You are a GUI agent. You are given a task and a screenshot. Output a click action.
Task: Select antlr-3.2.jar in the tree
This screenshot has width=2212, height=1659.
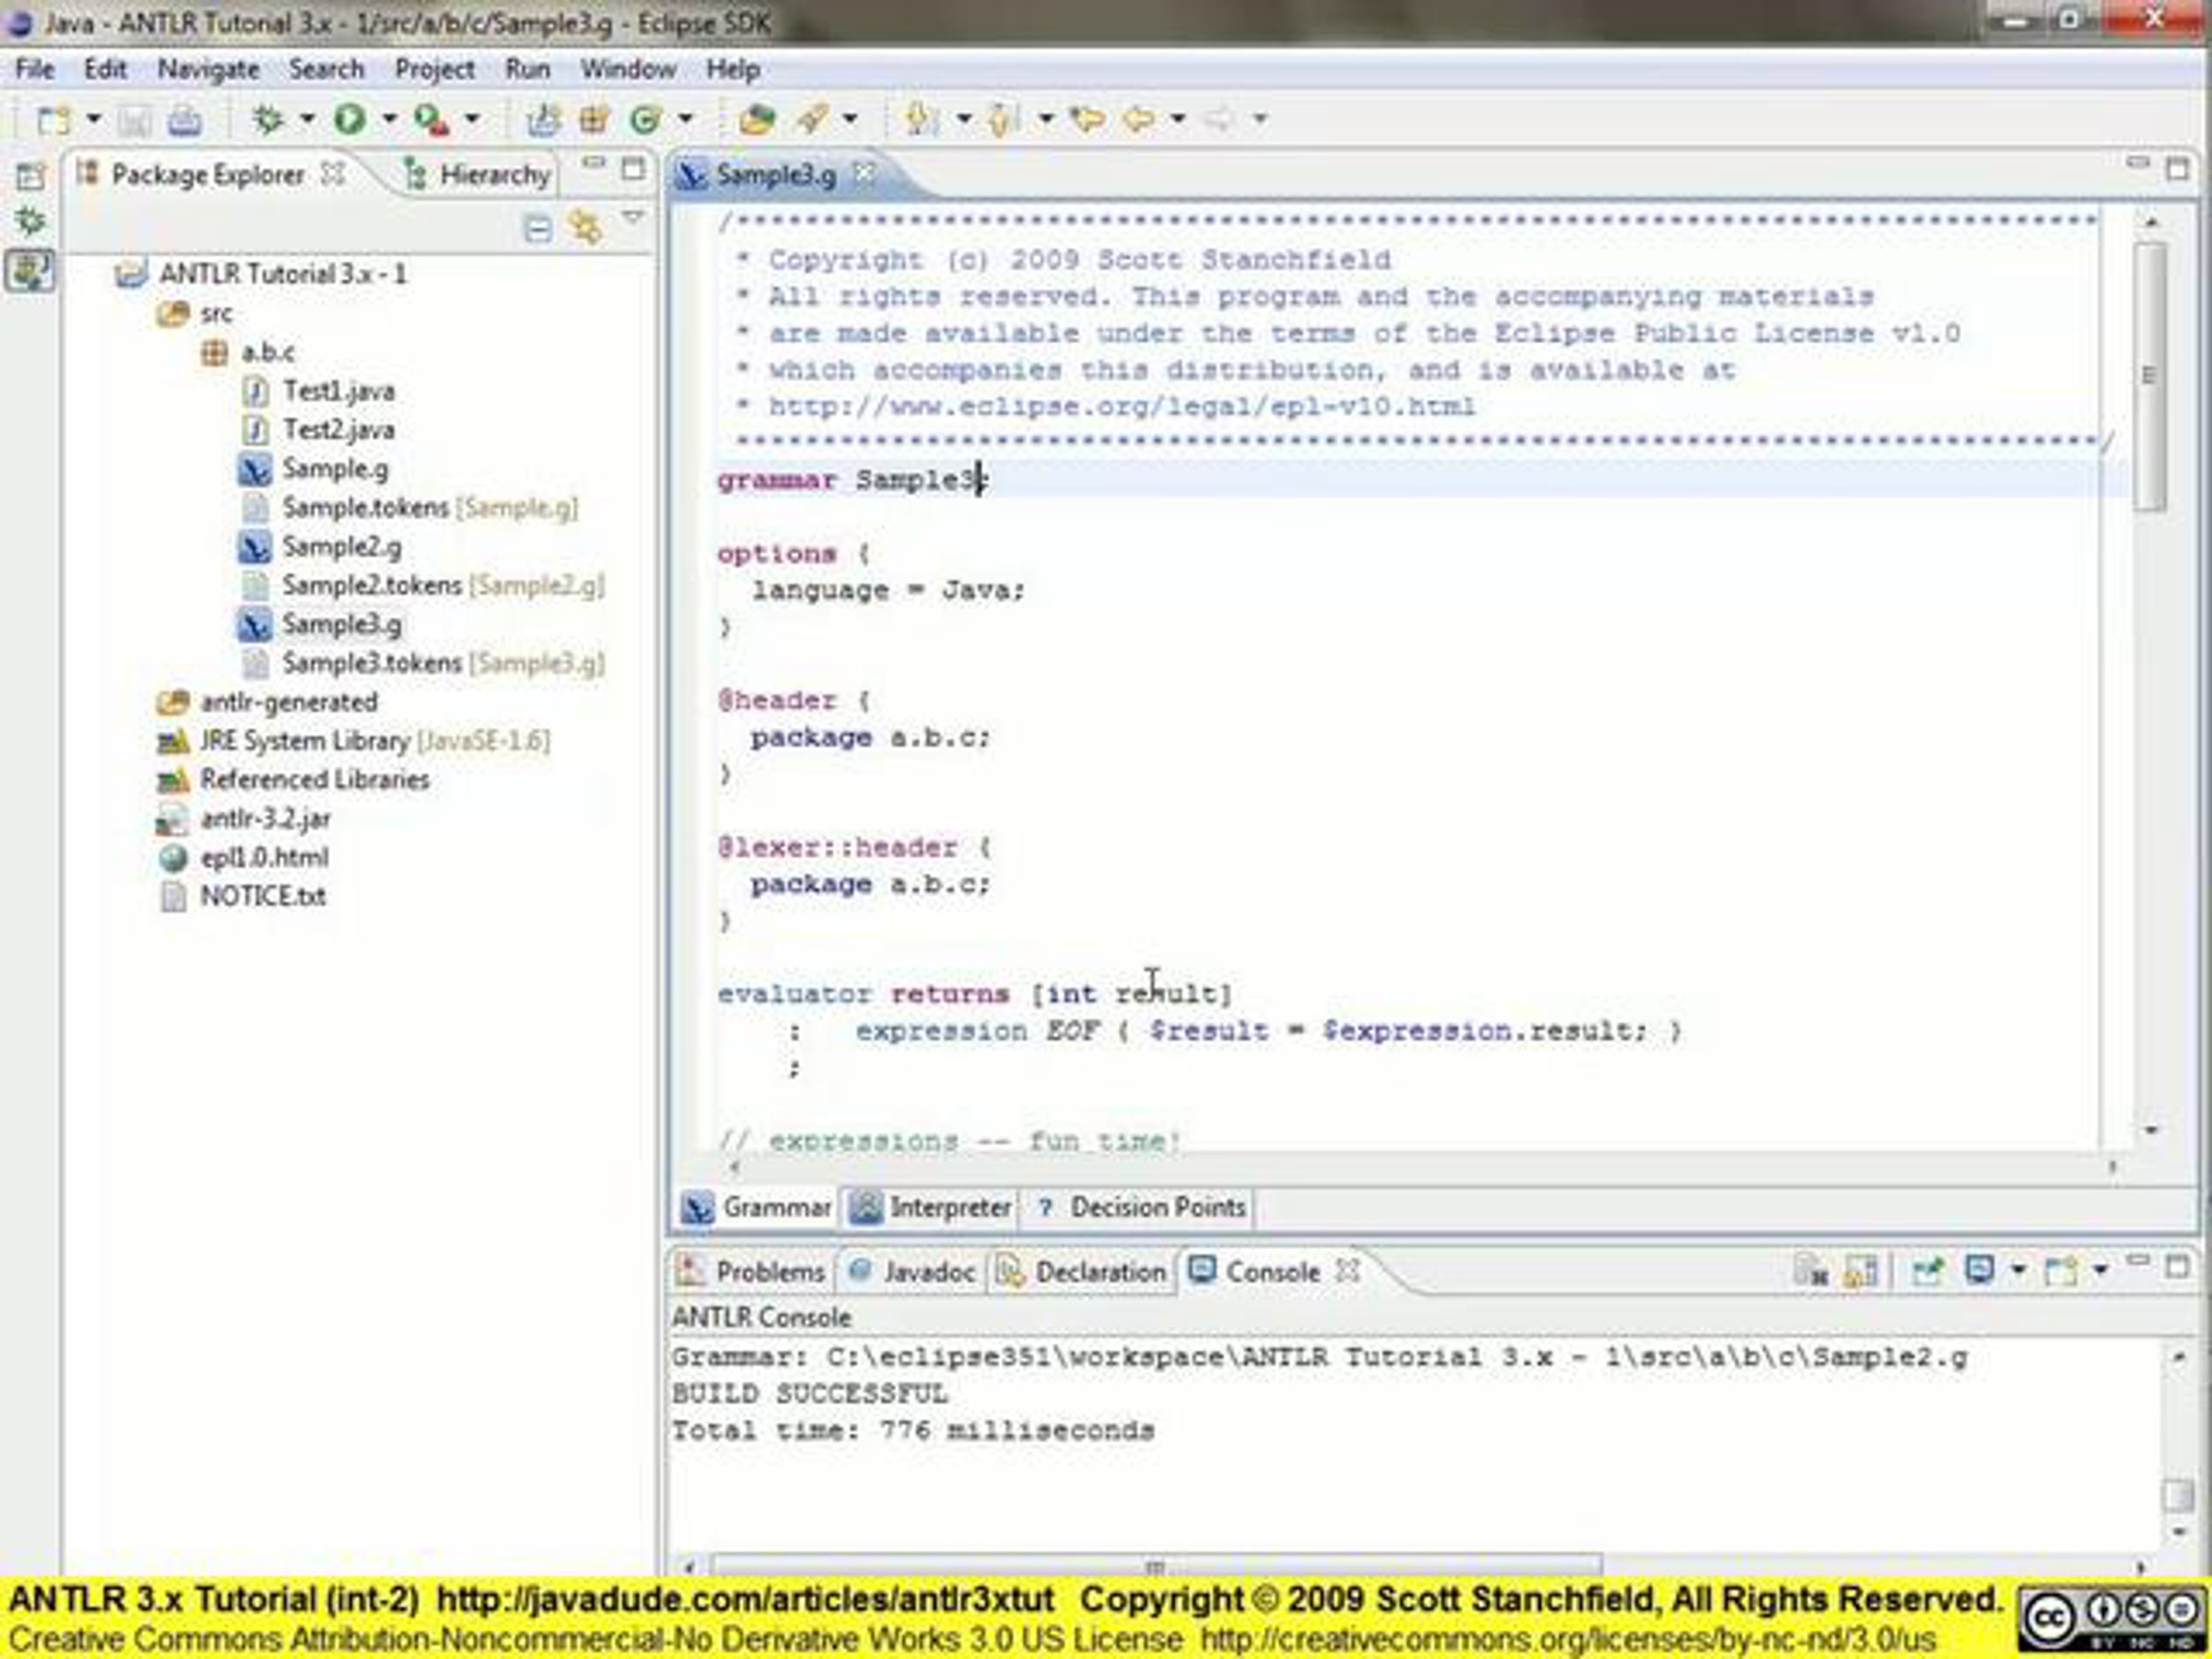point(245,819)
